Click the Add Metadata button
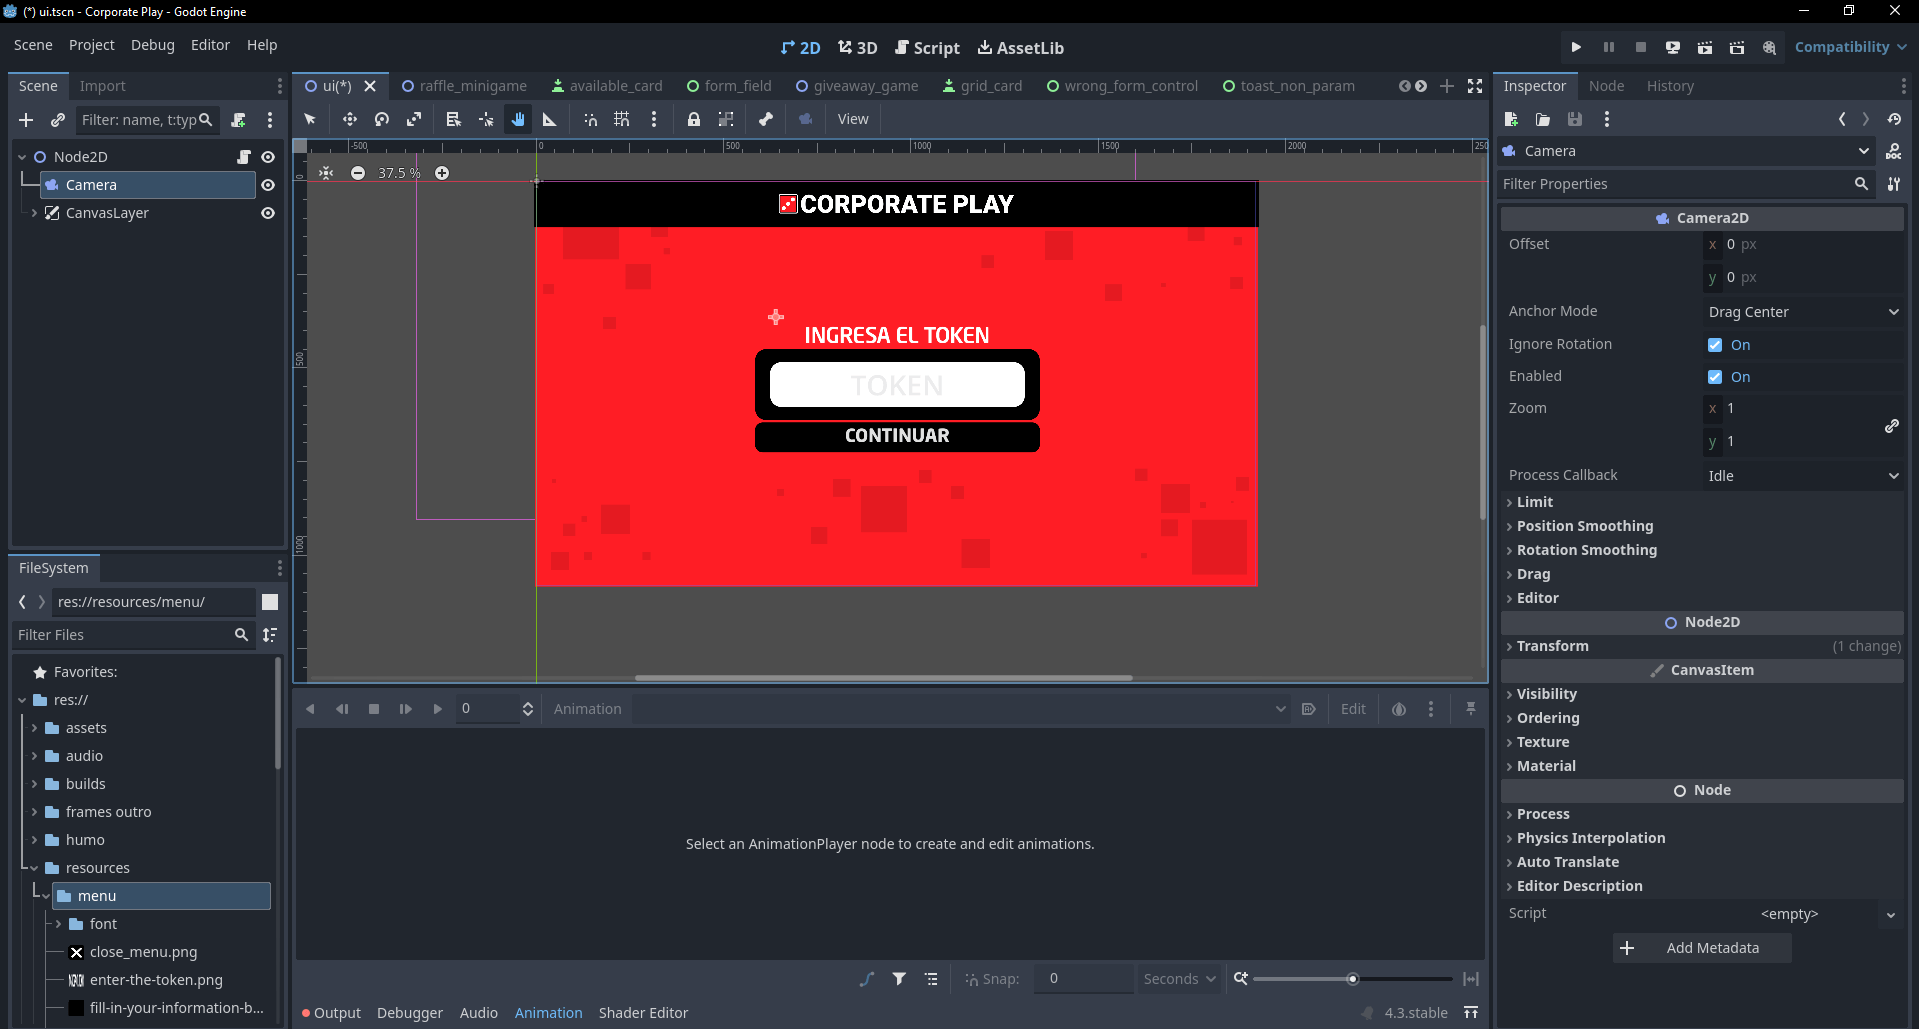1919x1029 pixels. pyautogui.click(x=1701, y=947)
